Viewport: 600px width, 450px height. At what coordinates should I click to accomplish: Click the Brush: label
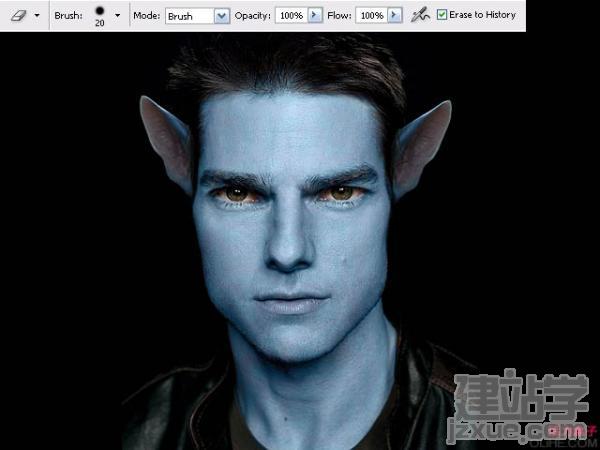point(68,16)
